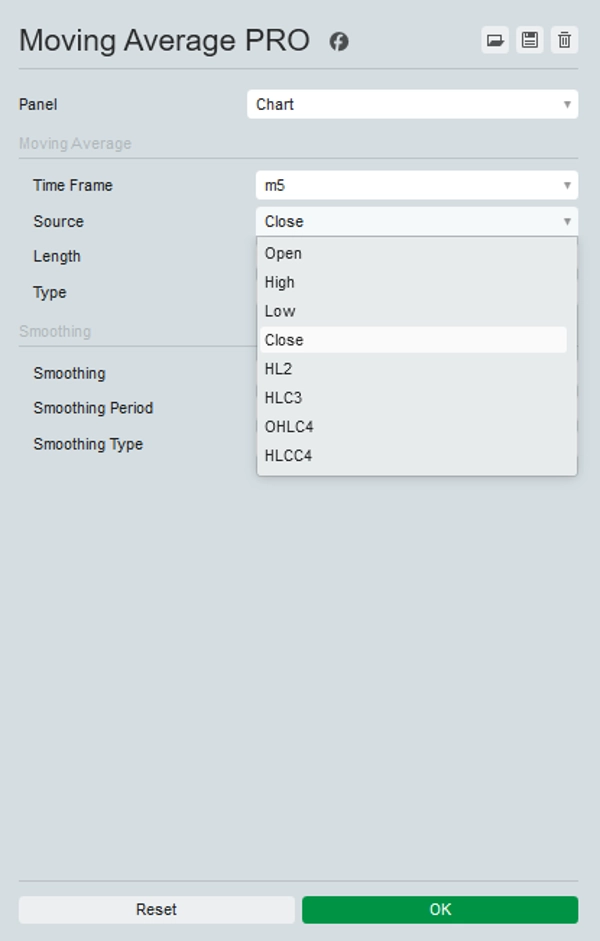Click the save preset floppy icon
600x941 pixels.
pos(529,41)
